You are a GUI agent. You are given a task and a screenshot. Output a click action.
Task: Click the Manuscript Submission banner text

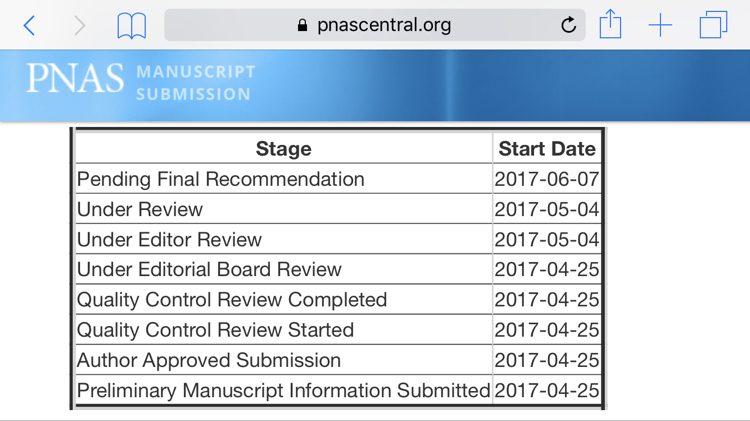[x=194, y=83]
